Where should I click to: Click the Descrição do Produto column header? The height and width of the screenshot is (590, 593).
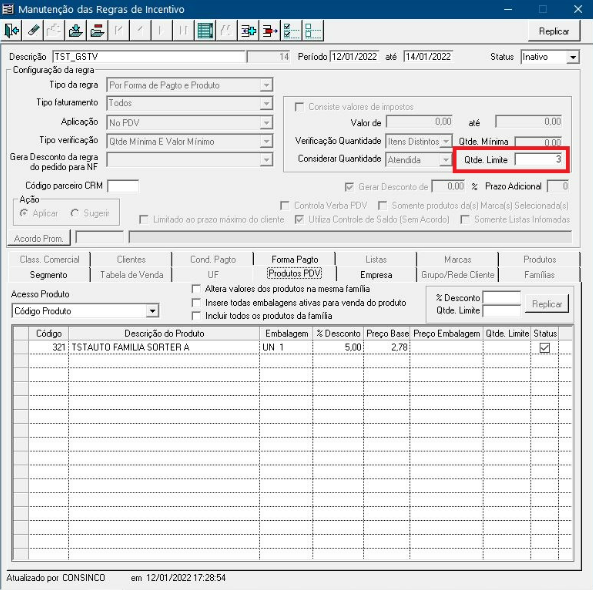(164, 334)
